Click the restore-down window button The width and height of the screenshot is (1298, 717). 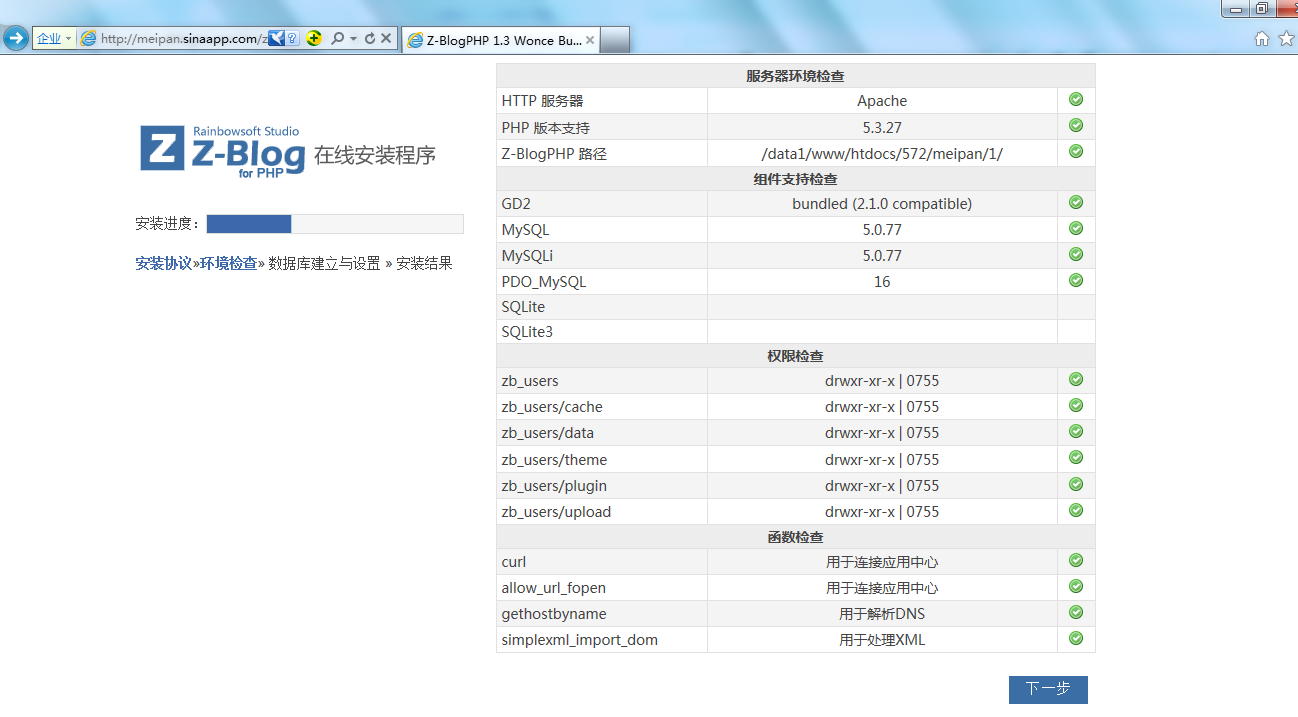pos(1263,8)
